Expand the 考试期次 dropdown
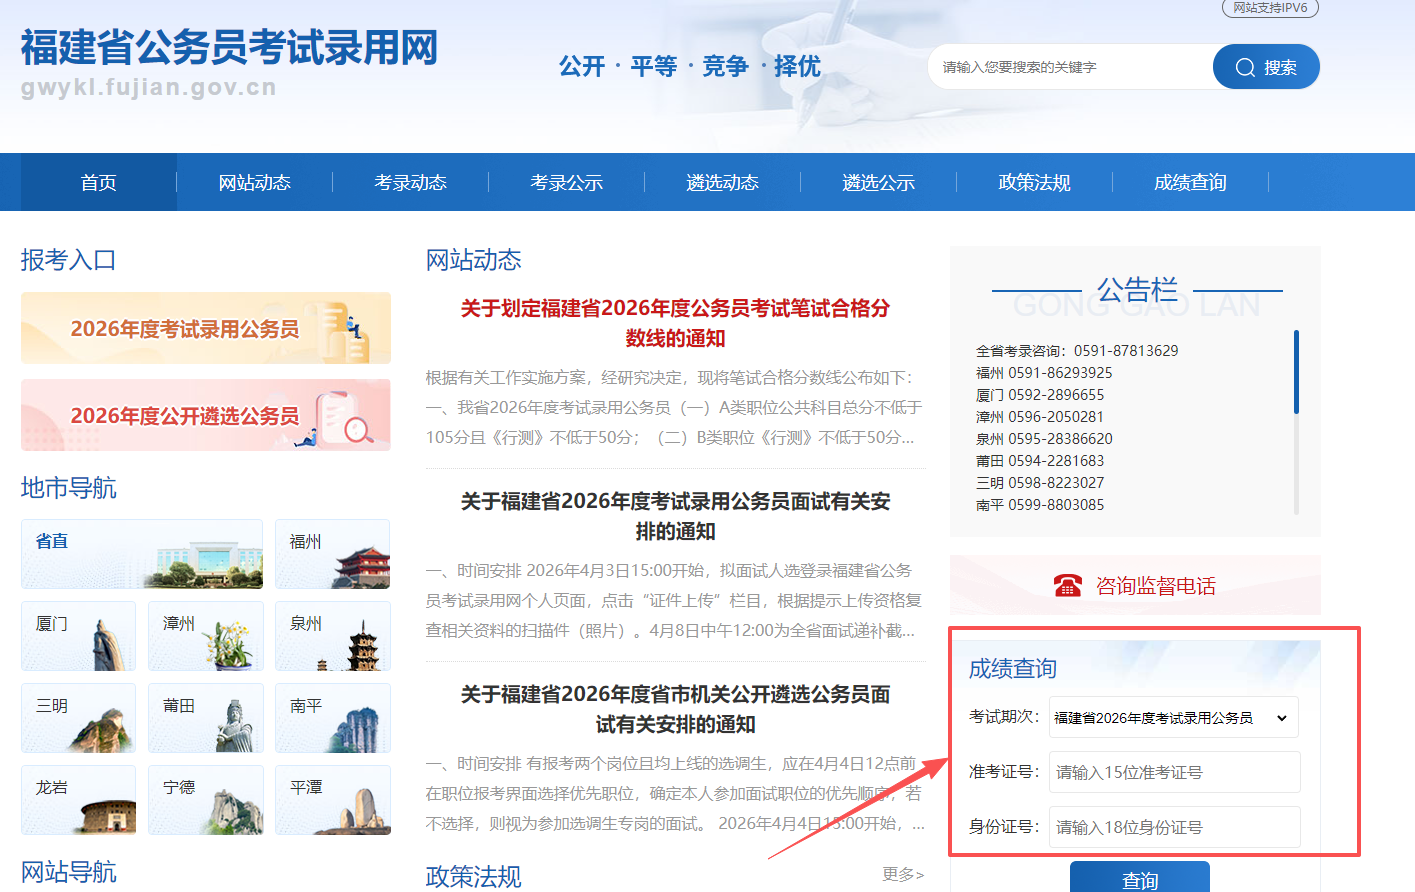This screenshot has height=892, width=1415. tap(1173, 718)
